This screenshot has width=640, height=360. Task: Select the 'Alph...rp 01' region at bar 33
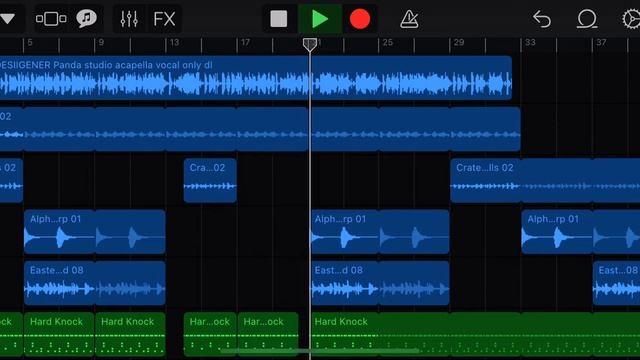point(581,232)
